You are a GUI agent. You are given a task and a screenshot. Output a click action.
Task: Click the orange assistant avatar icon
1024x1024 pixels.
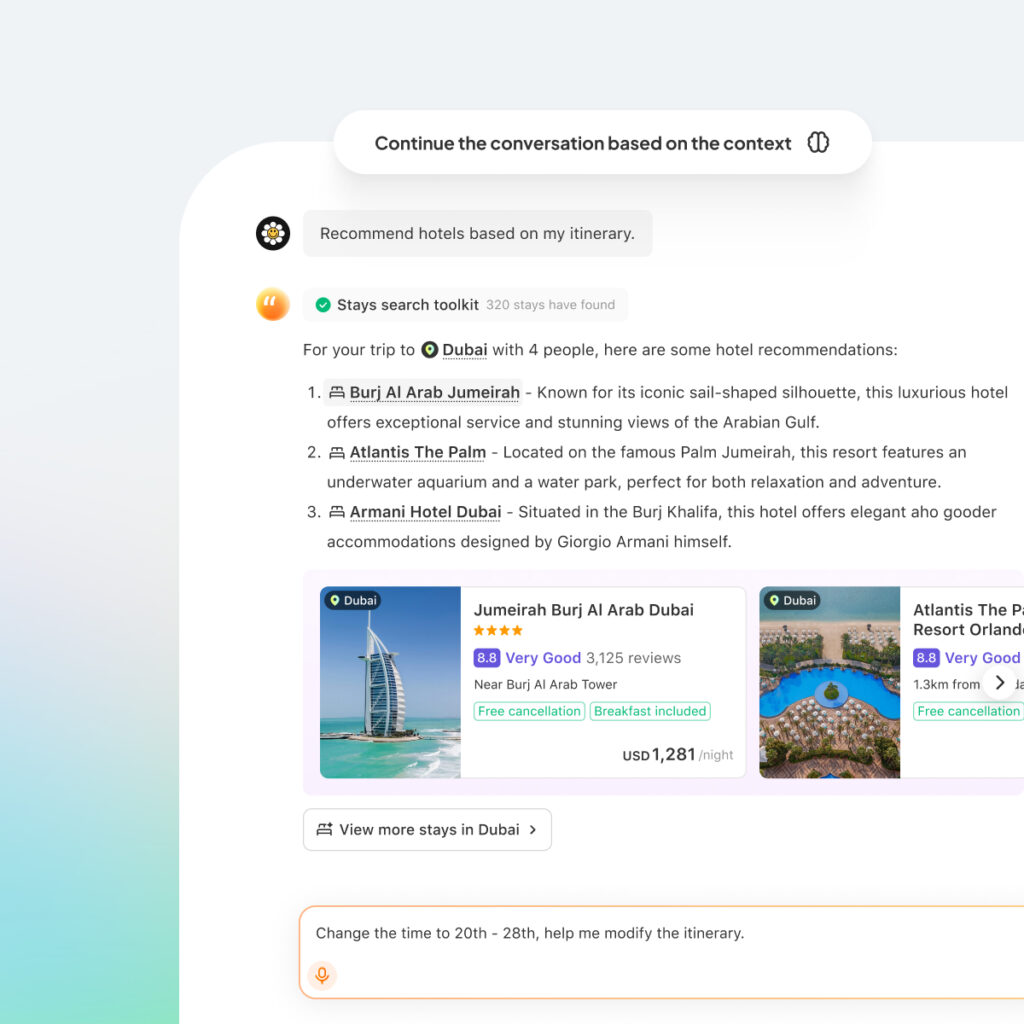tap(273, 304)
